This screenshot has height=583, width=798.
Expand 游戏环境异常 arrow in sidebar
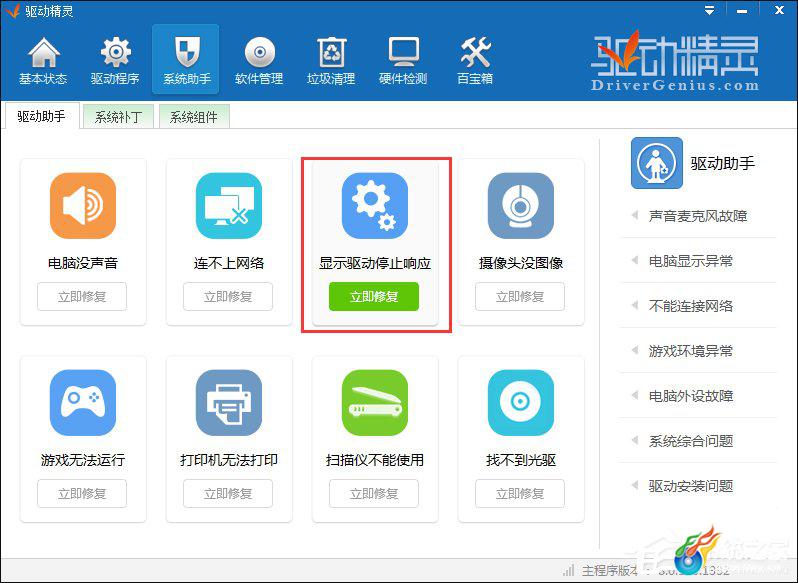(635, 350)
